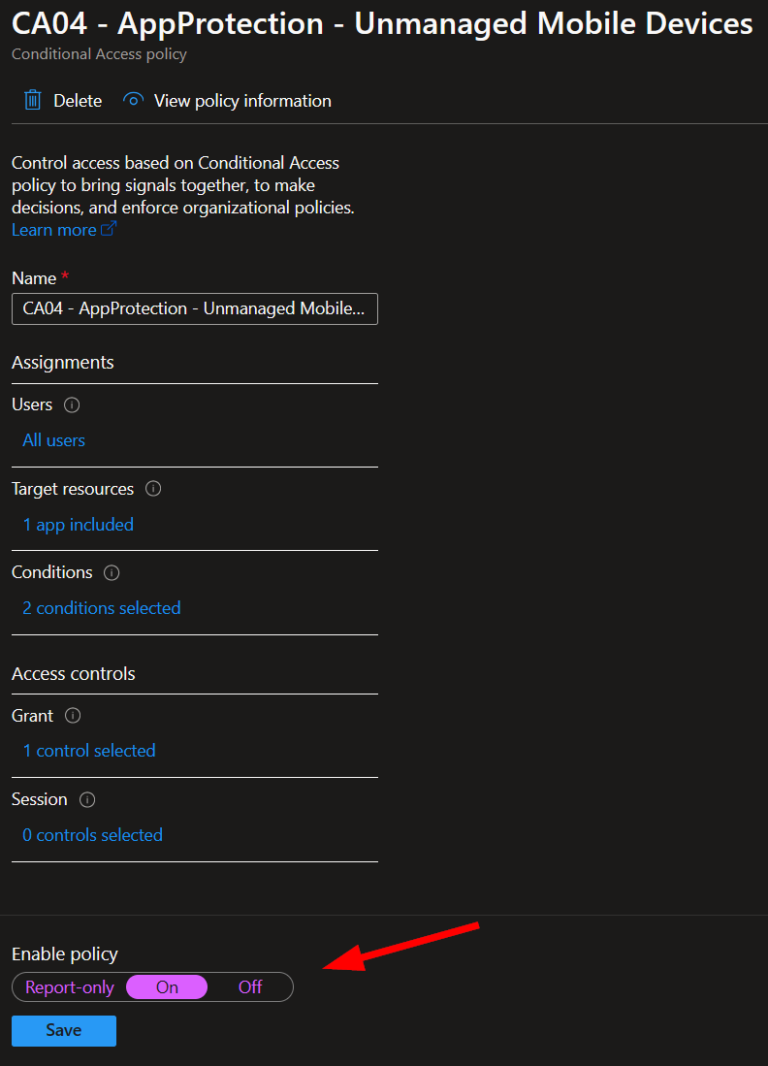The height and width of the screenshot is (1066, 768).
Task: Open the 1 control selected grant link
Action: point(88,751)
